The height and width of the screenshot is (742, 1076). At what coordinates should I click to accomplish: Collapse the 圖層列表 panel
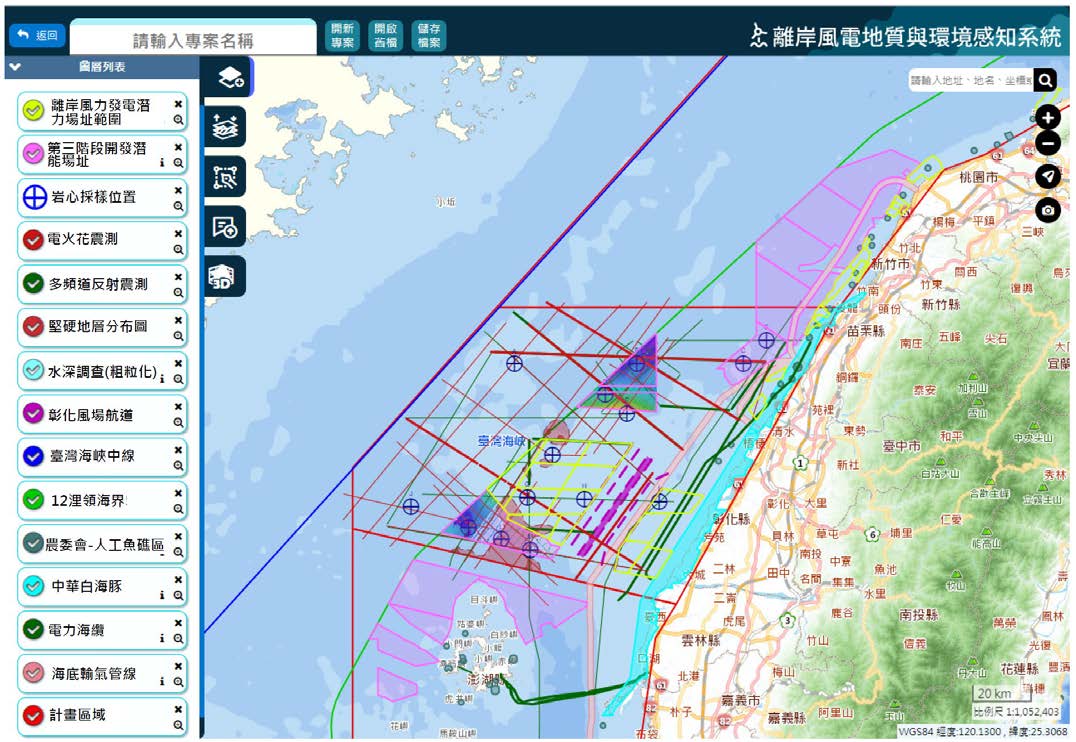click(14, 68)
